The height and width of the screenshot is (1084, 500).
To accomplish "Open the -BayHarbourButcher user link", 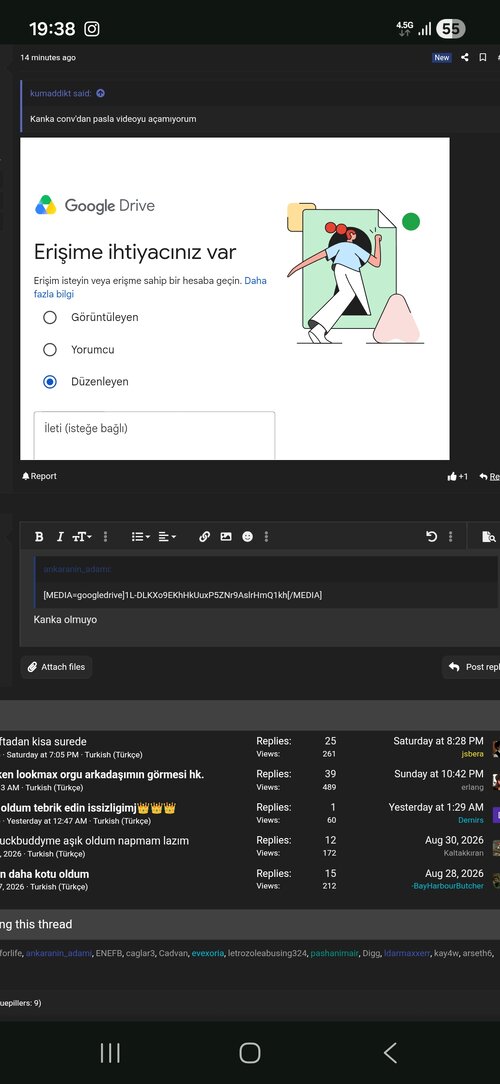I will 447,886.
